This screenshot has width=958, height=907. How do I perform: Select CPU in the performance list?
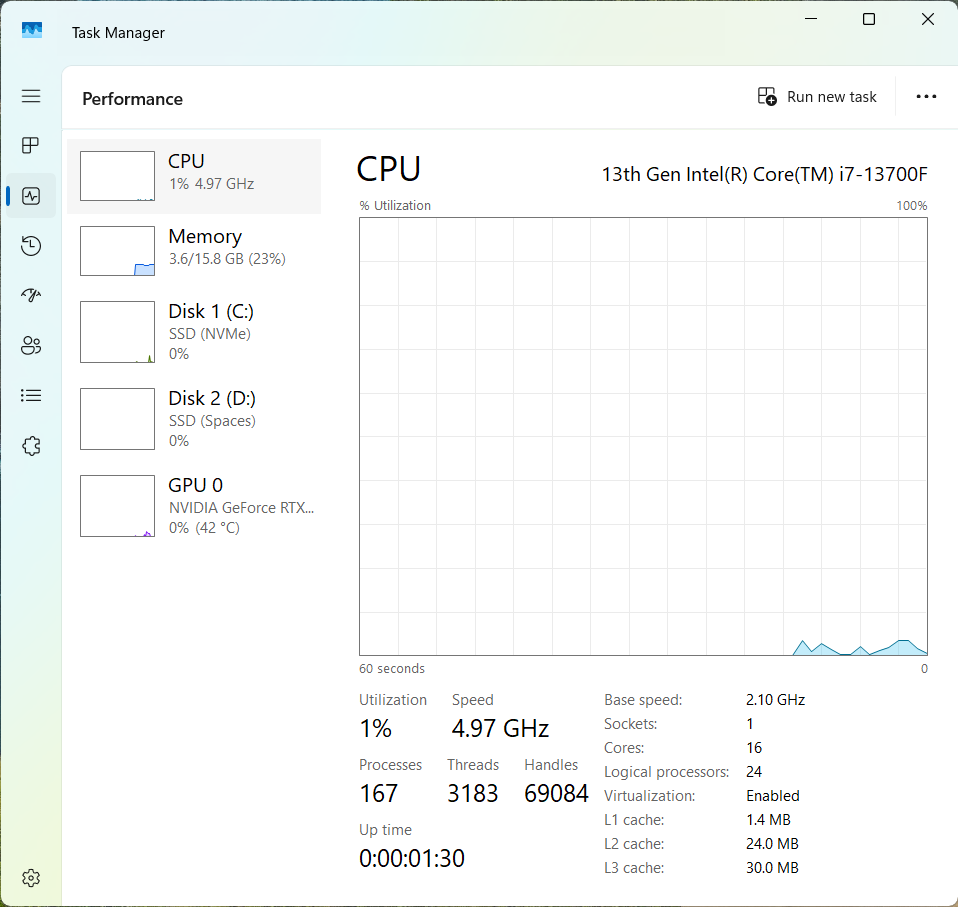point(194,176)
